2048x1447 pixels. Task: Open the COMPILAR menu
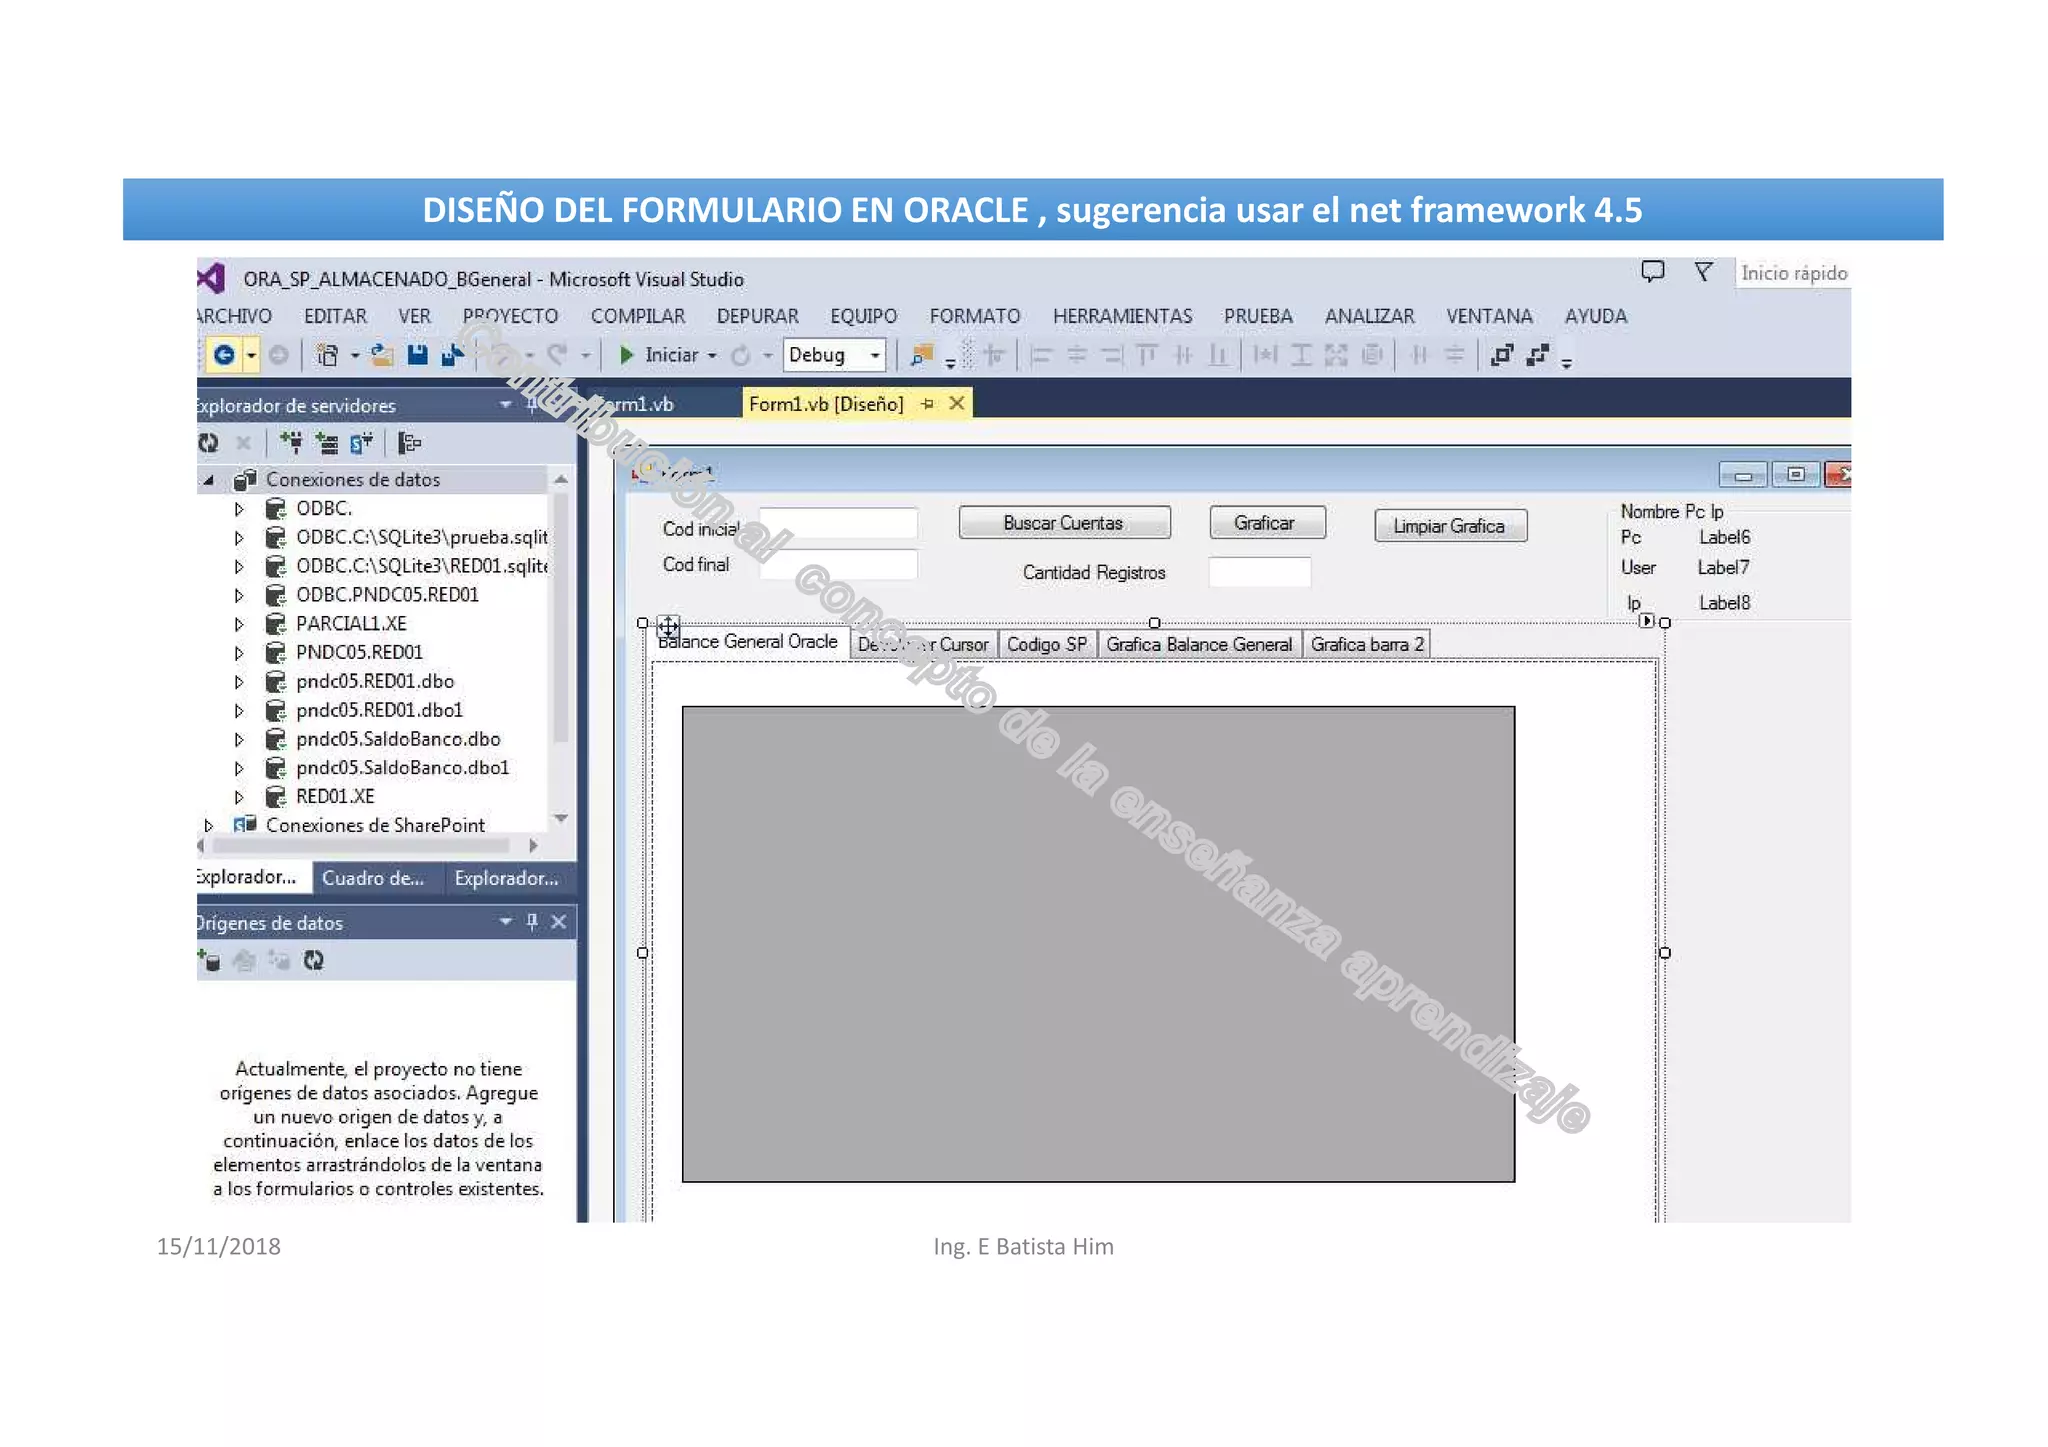click(x=638, y=316)
